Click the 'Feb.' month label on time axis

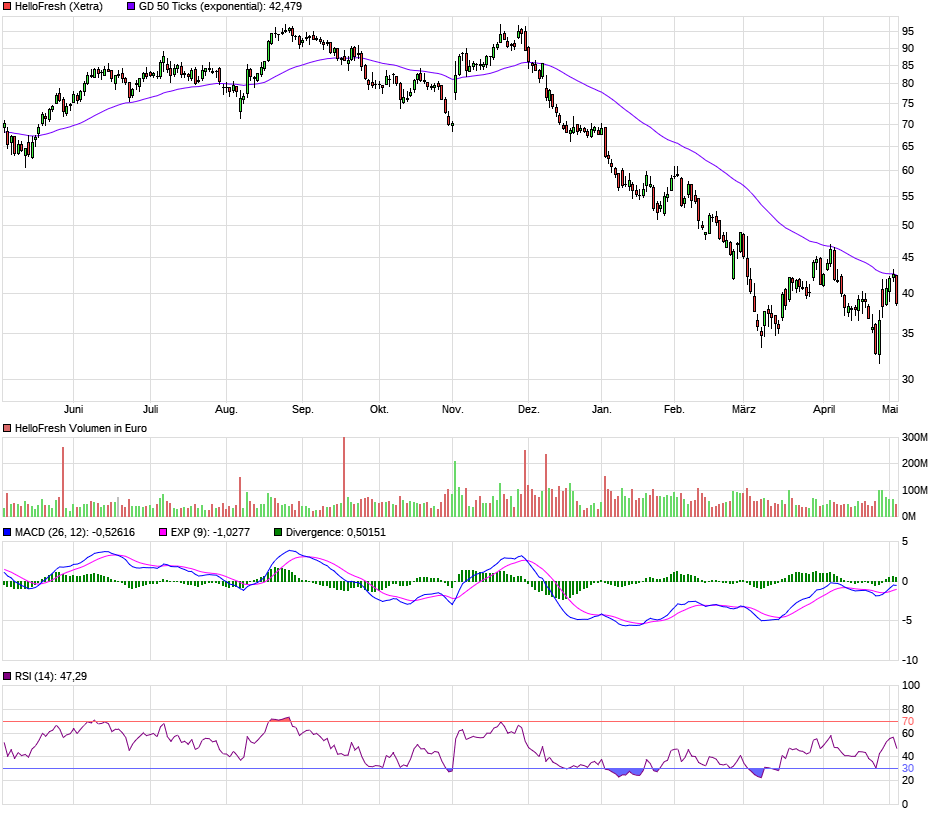(x=674, y=409)
